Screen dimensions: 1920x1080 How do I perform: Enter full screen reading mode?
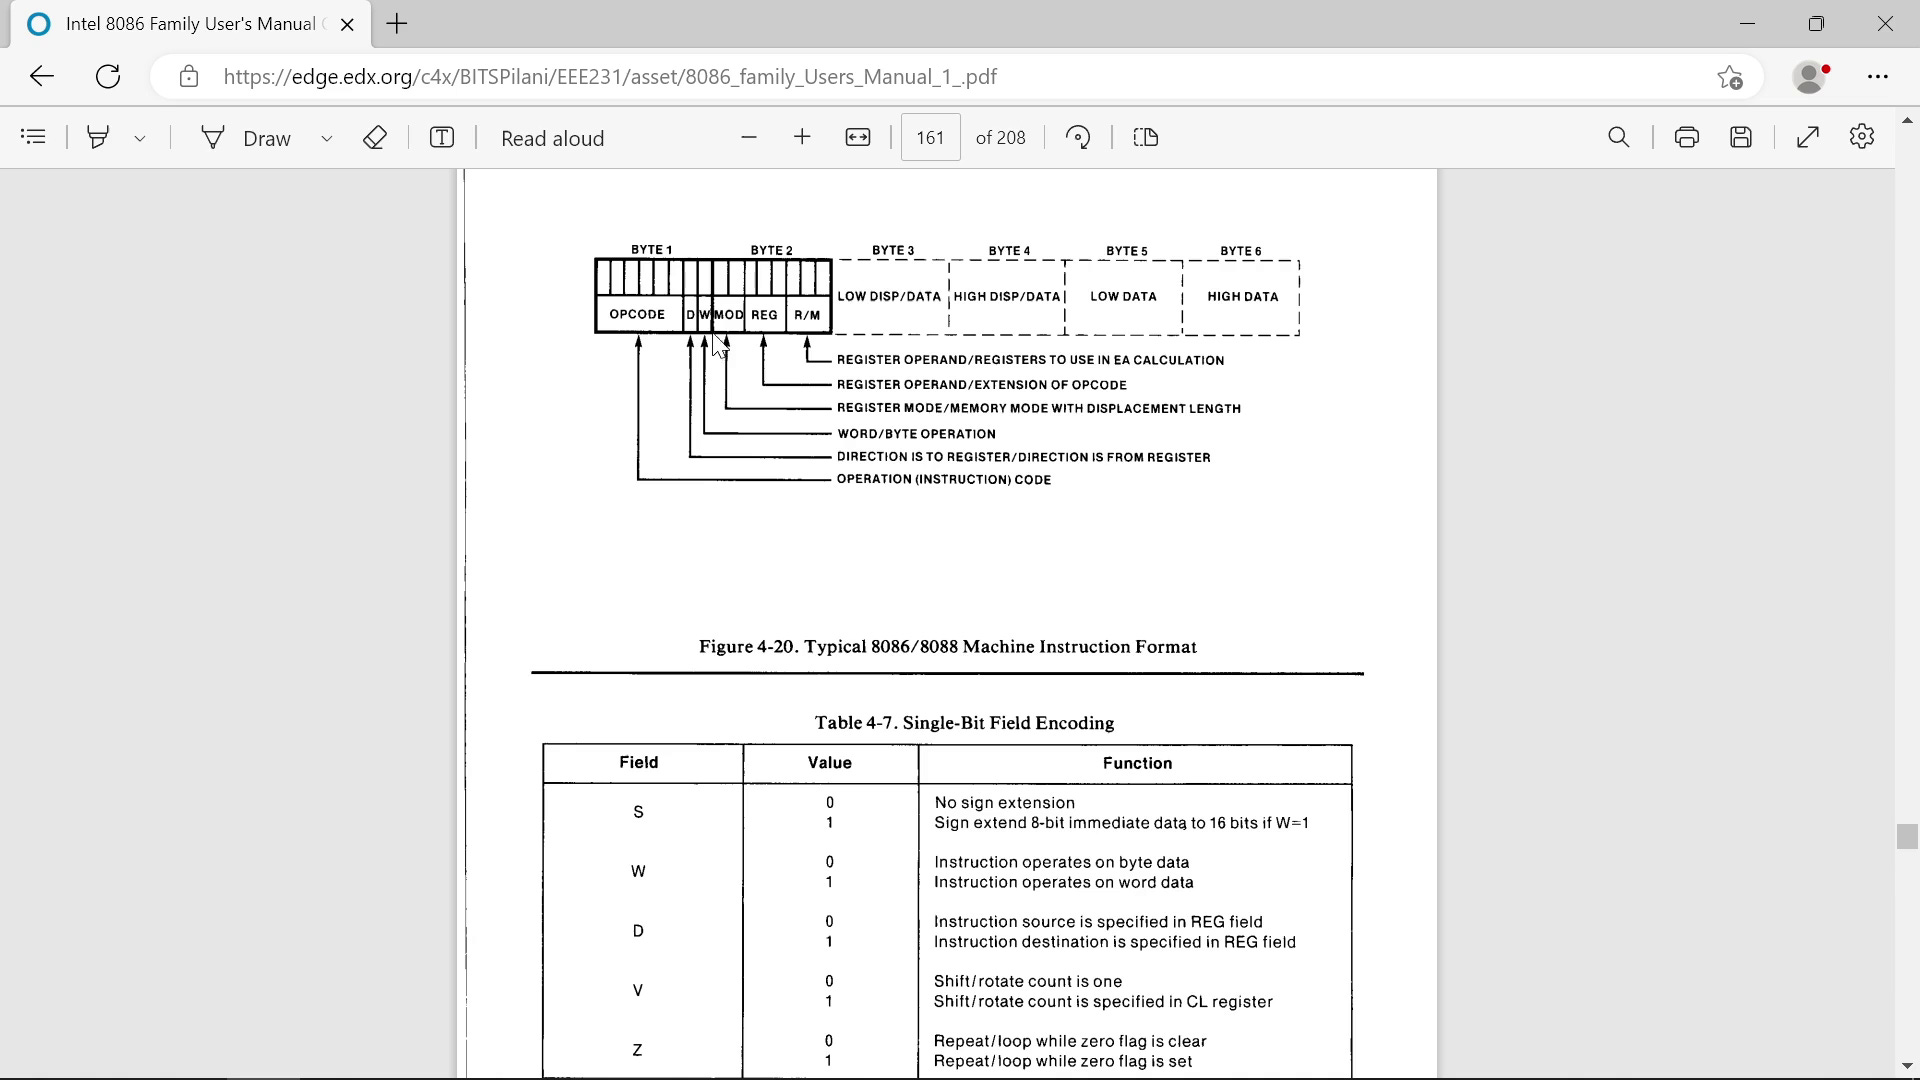click(x=1808, y=137)
